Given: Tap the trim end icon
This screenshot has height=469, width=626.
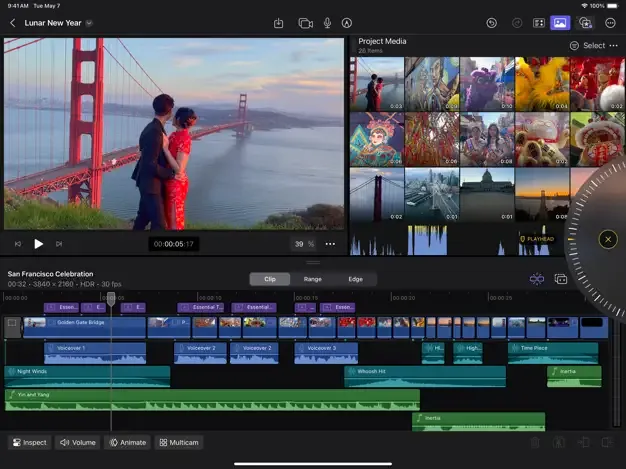Looking at the screenshot, I should click(x=607, y=442).
